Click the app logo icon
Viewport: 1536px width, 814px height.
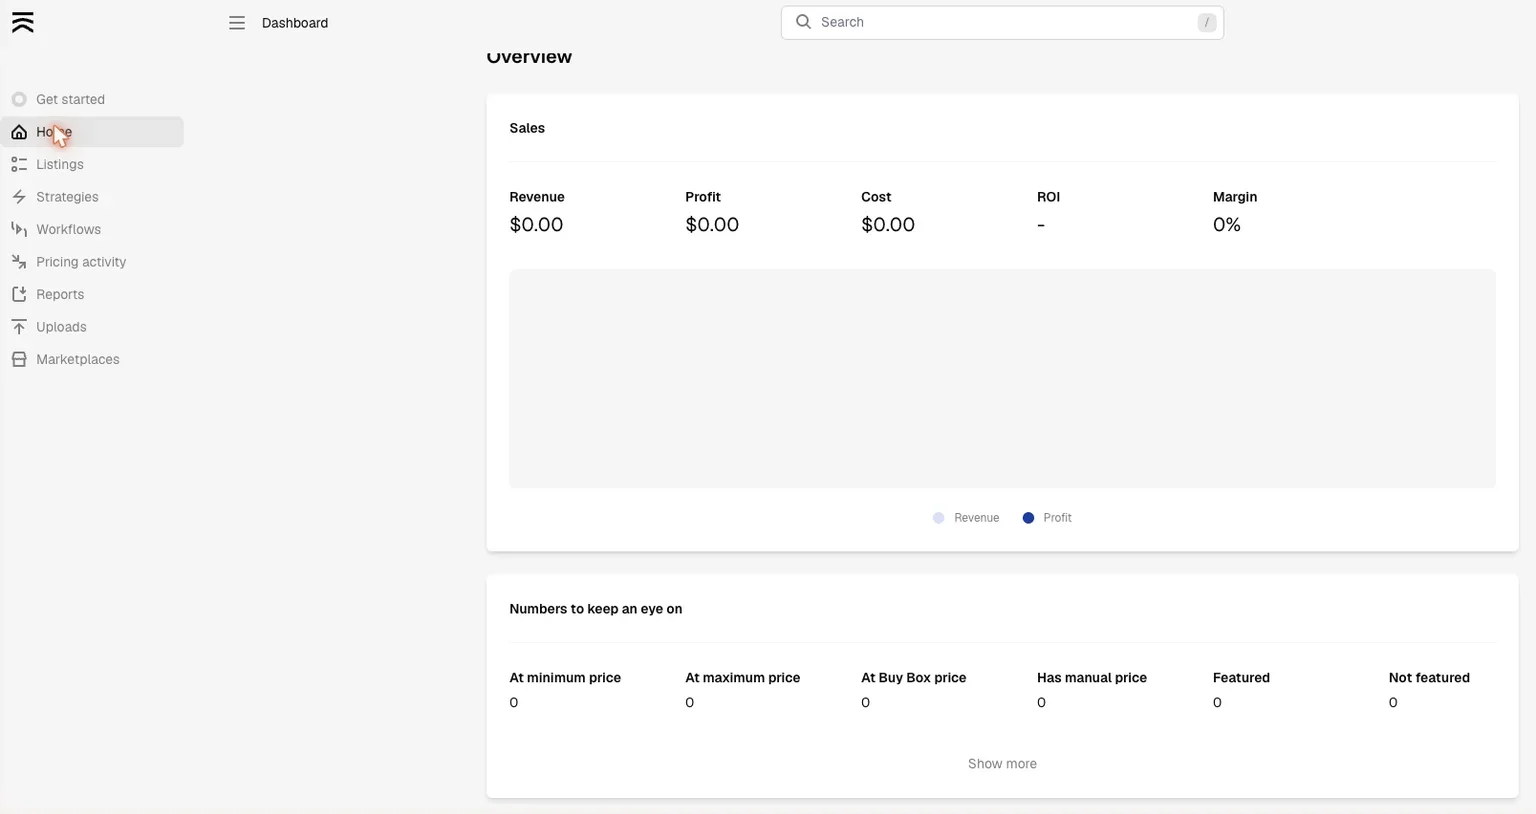click(x=23, y=23)
